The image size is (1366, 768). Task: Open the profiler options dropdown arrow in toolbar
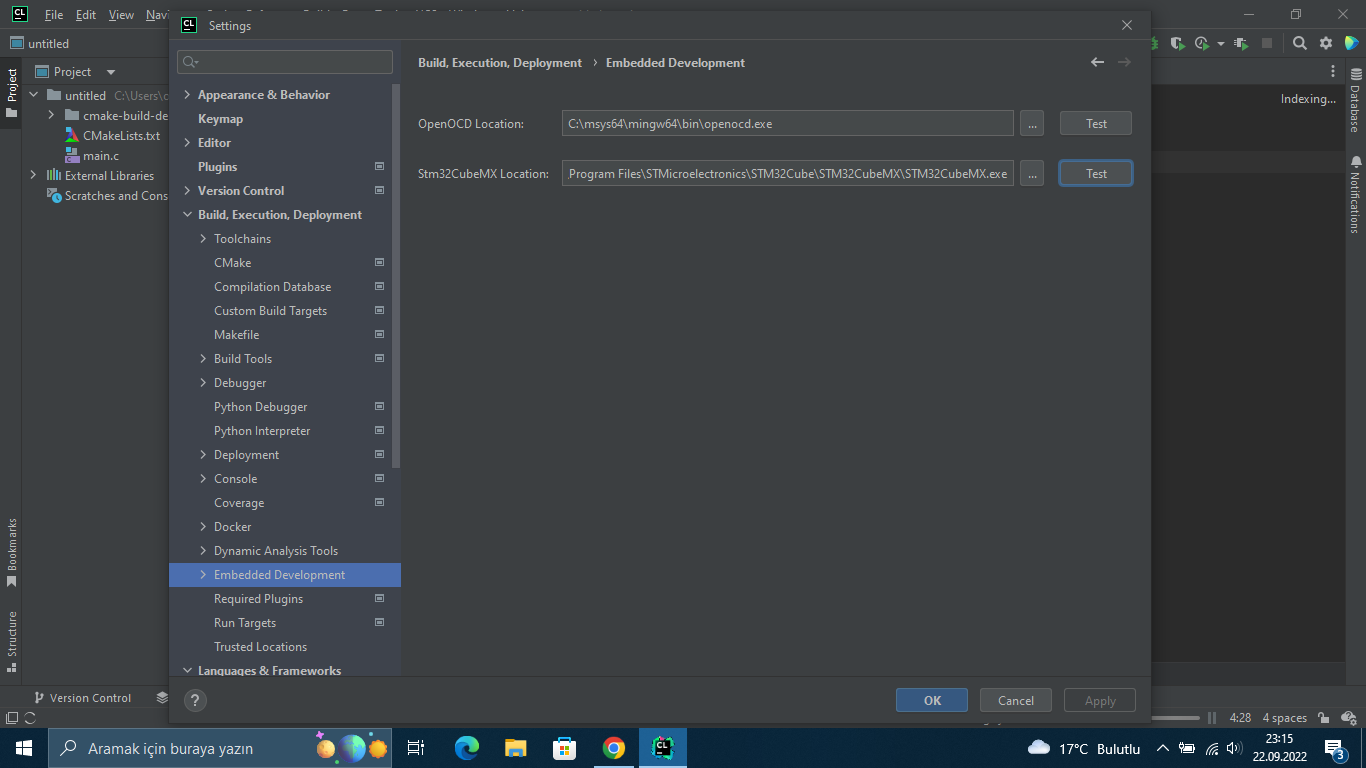coord(1221,44)
